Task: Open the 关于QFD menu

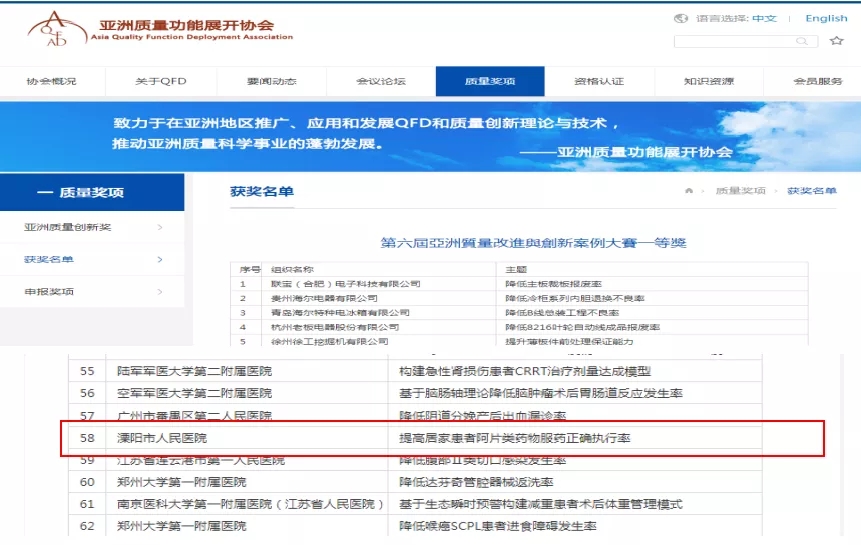Action: (161, 81)
